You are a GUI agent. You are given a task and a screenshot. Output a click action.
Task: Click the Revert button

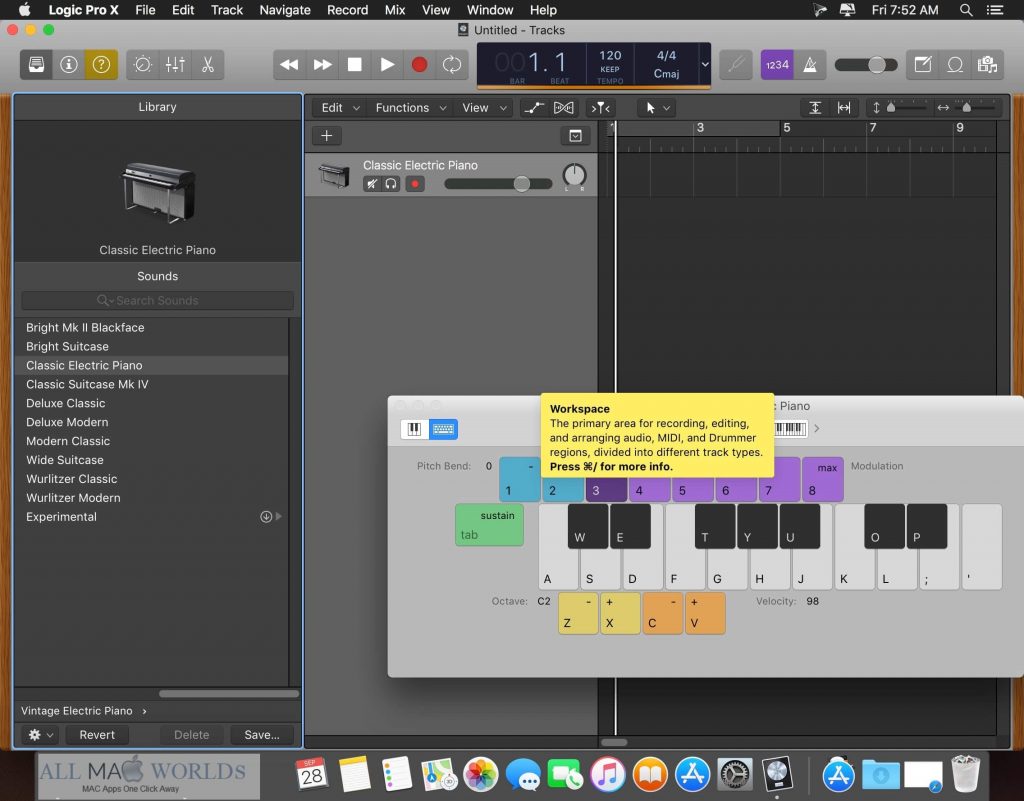click(x=97, y=735)
